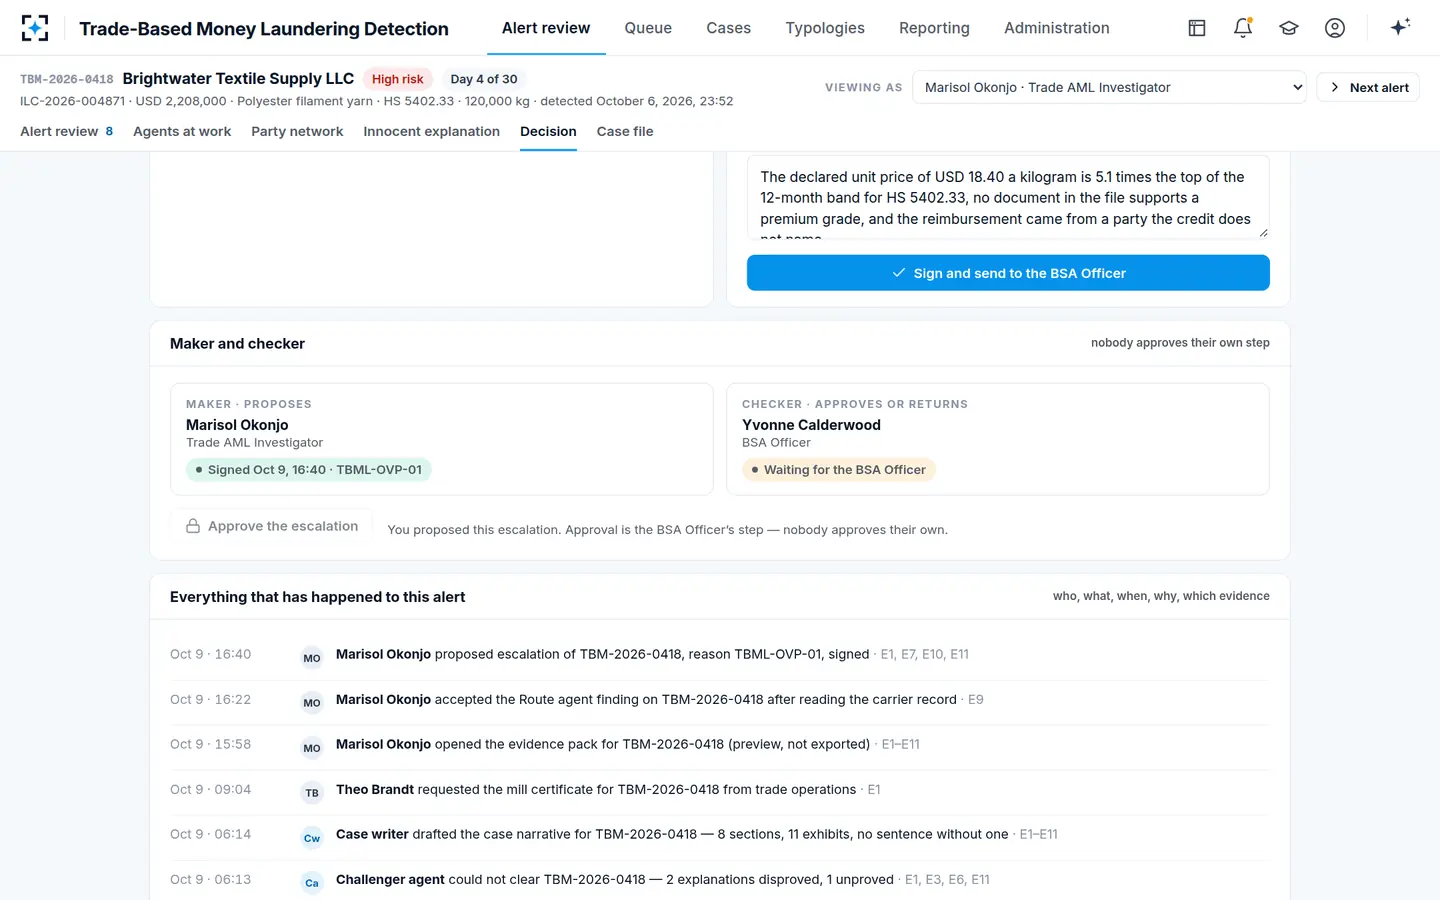The width and height of the screenshot is (1440, 900).
Task: Click the Waiting for the BSA Officer pill
Action: [x=839, y=470]
